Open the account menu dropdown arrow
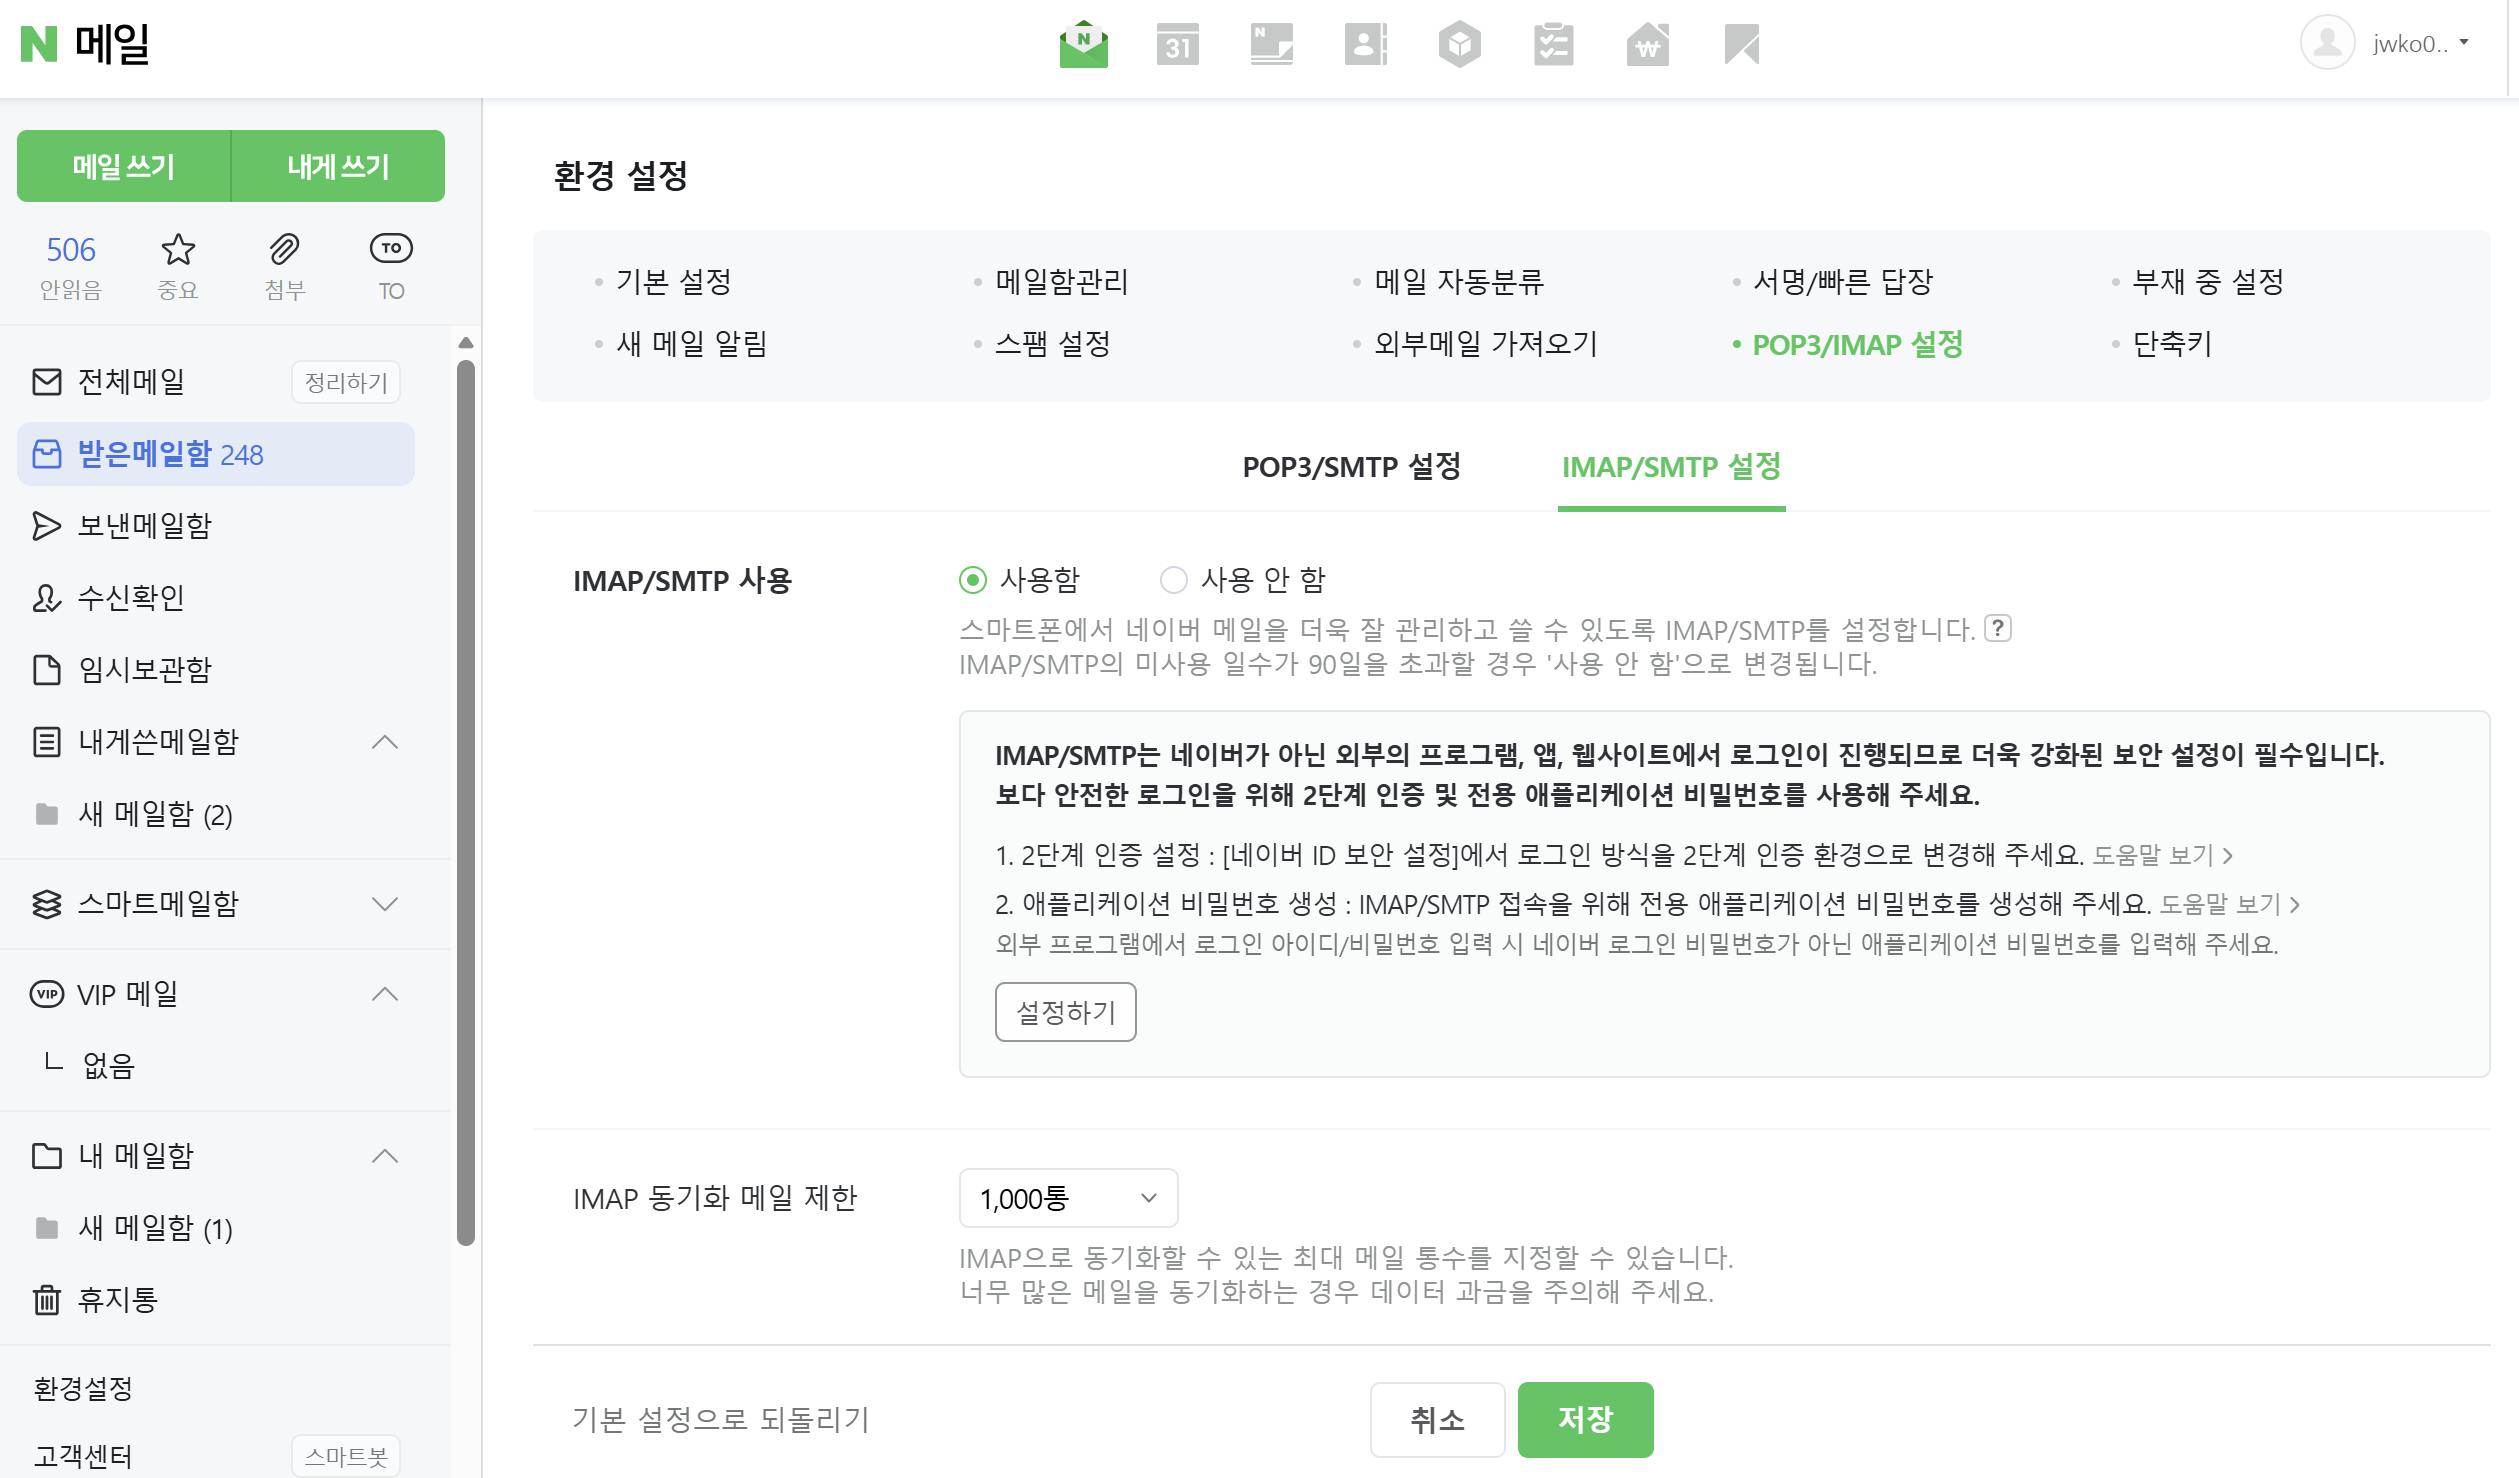 coord(2464,43)
